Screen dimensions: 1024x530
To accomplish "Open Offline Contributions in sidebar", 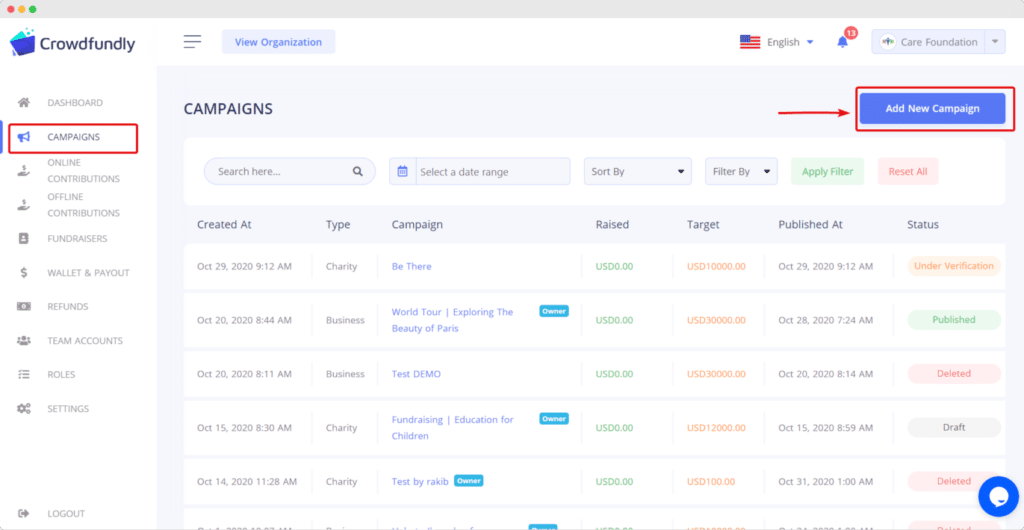I will point(84,205).
